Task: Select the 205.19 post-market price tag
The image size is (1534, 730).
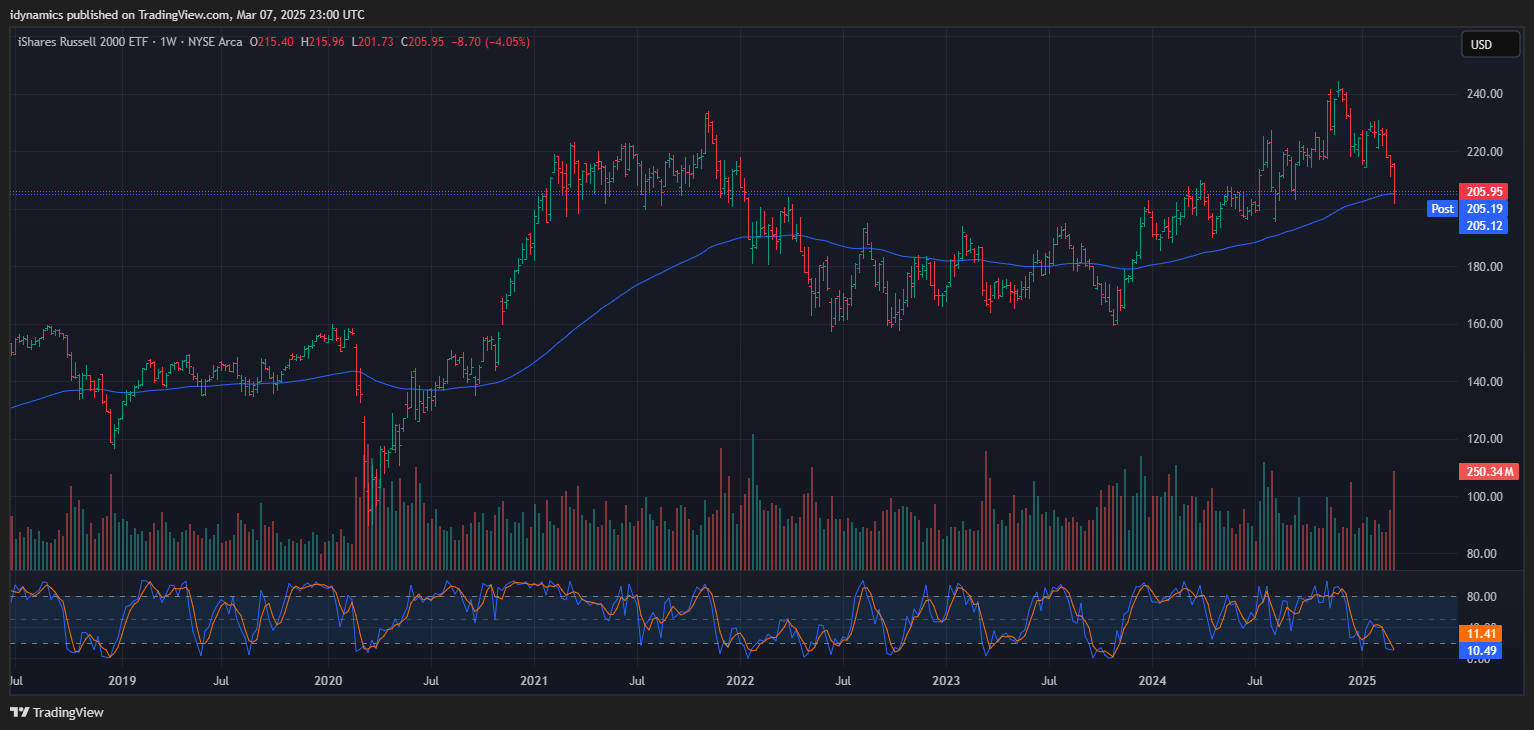Action: coord(1482,209)
